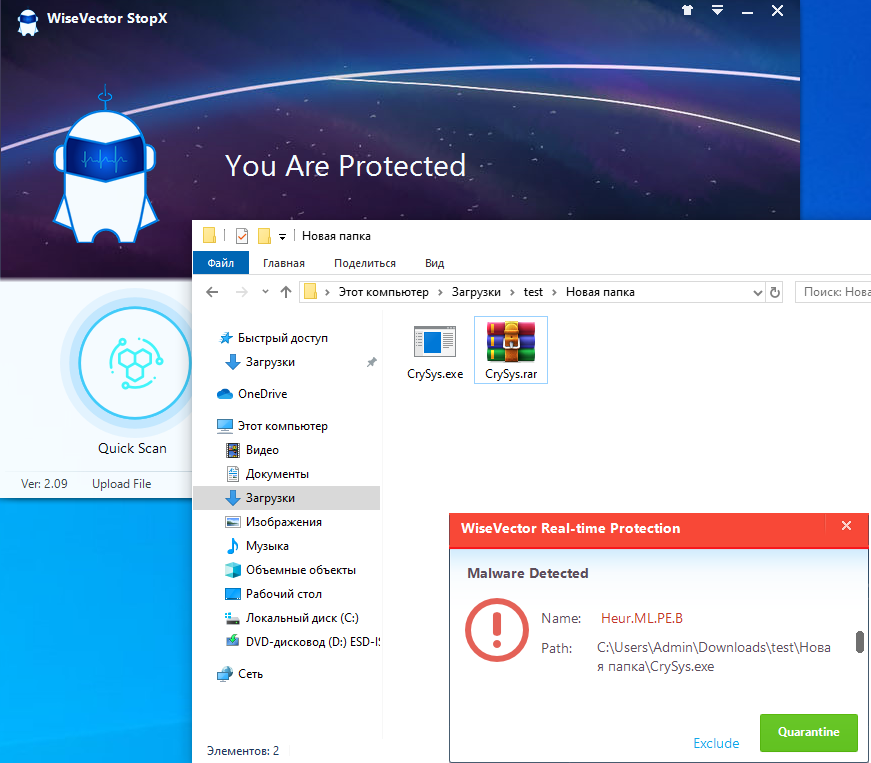Screen dimensions: 871x763
Task: Select pinned Загрузки under Быстрый доступ
Action: [270, 362]
